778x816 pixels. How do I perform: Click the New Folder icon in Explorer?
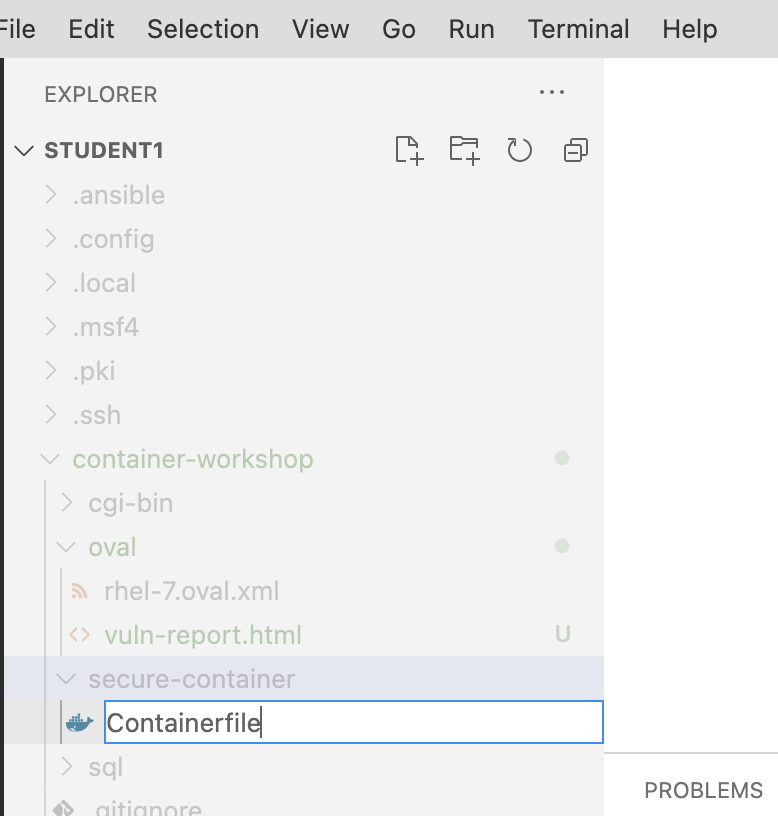coord(464,149)
